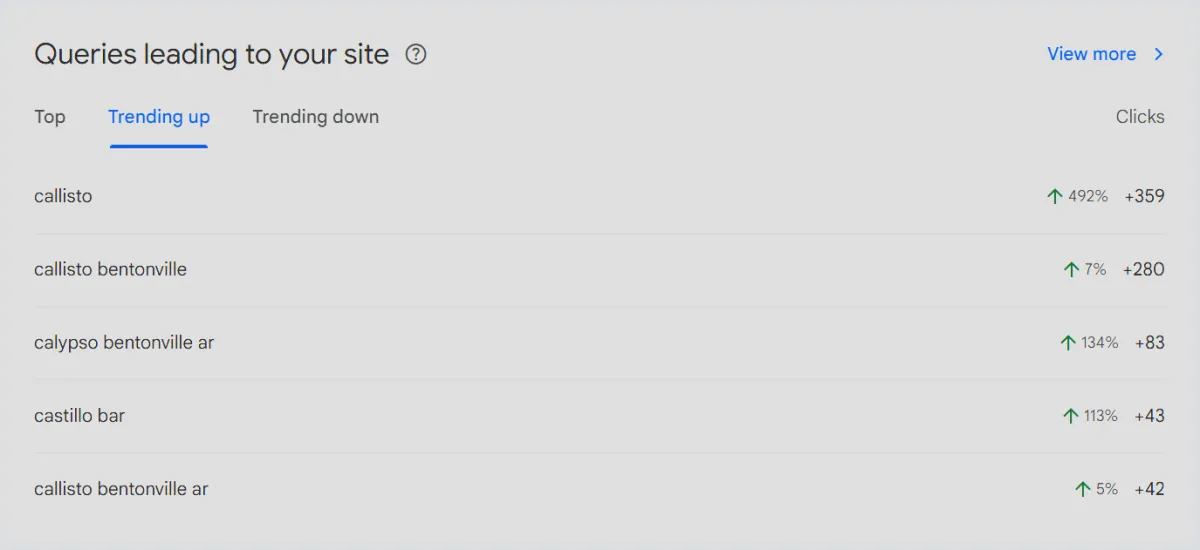The width and height of the screenshot is (1200, 550).
Task: Click green up arrow beside 134%
Action: 1067,343
